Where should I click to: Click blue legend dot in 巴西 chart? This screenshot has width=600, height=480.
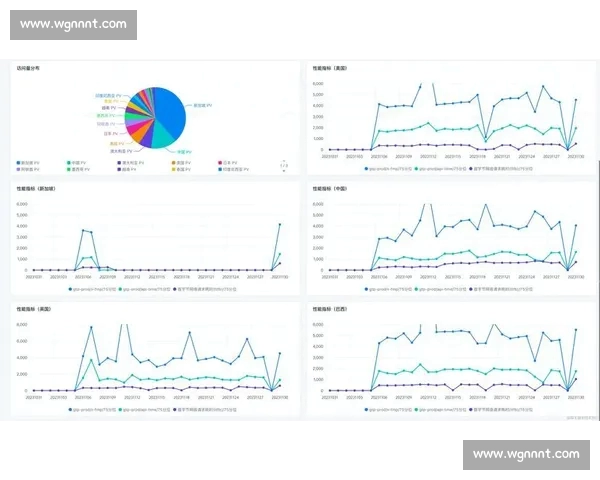367,408
